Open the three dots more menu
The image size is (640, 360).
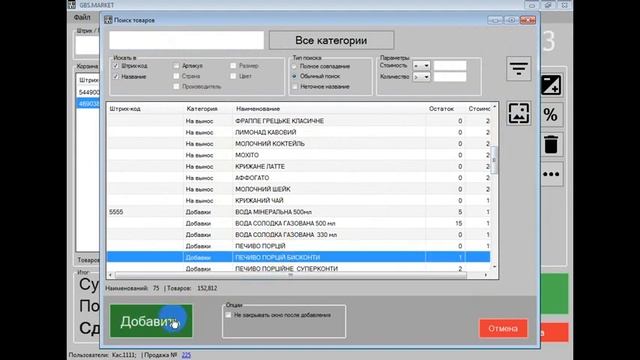[551, 174]
